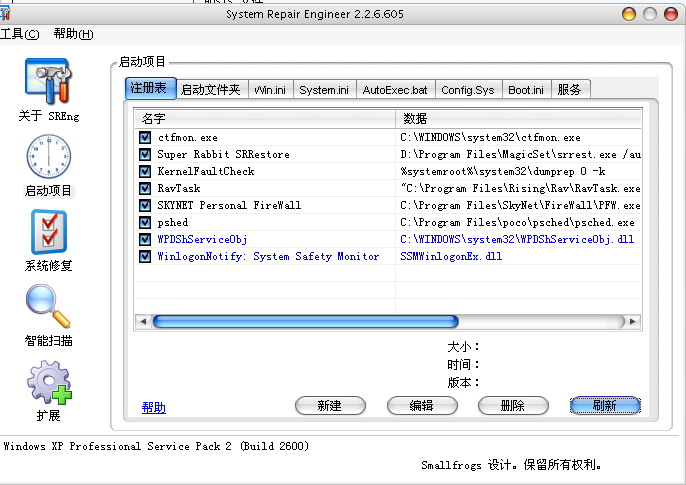Toggle the RavTask checkbox
The image size is (686, 485).
pos(145,188)
